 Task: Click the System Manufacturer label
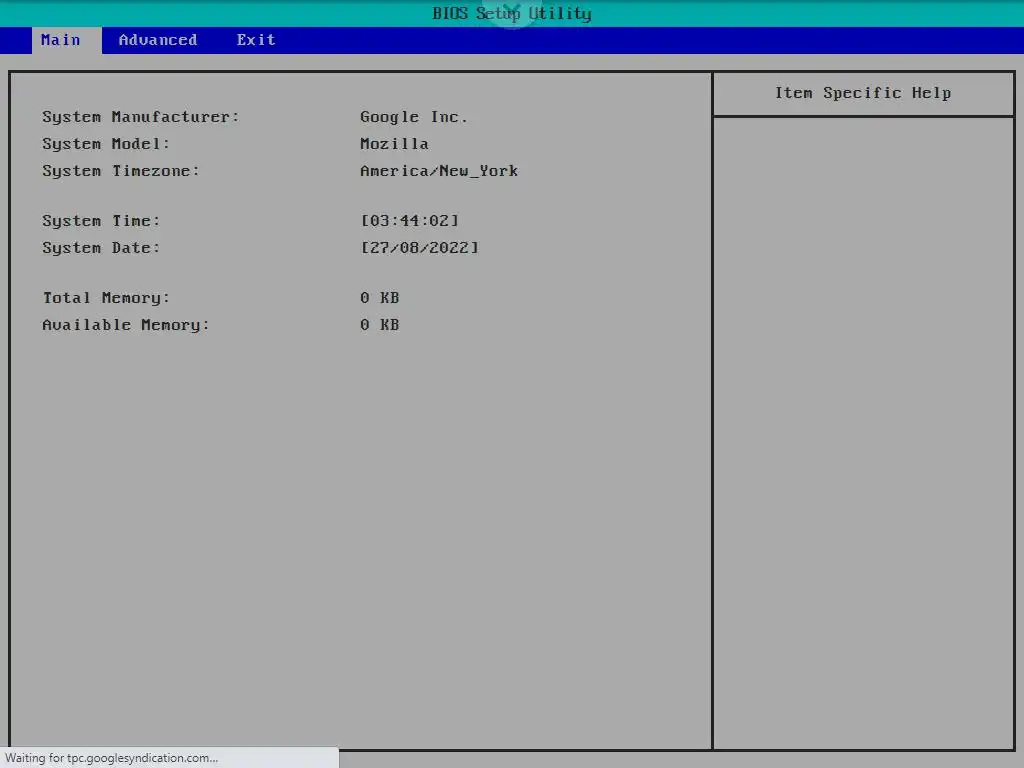141,118
